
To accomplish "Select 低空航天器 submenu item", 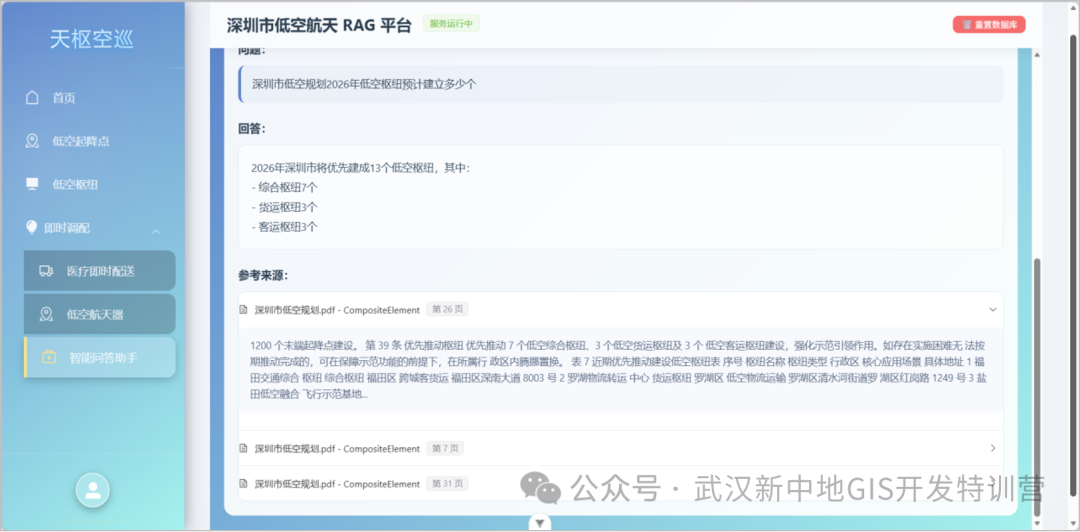I will click(99, 314).
